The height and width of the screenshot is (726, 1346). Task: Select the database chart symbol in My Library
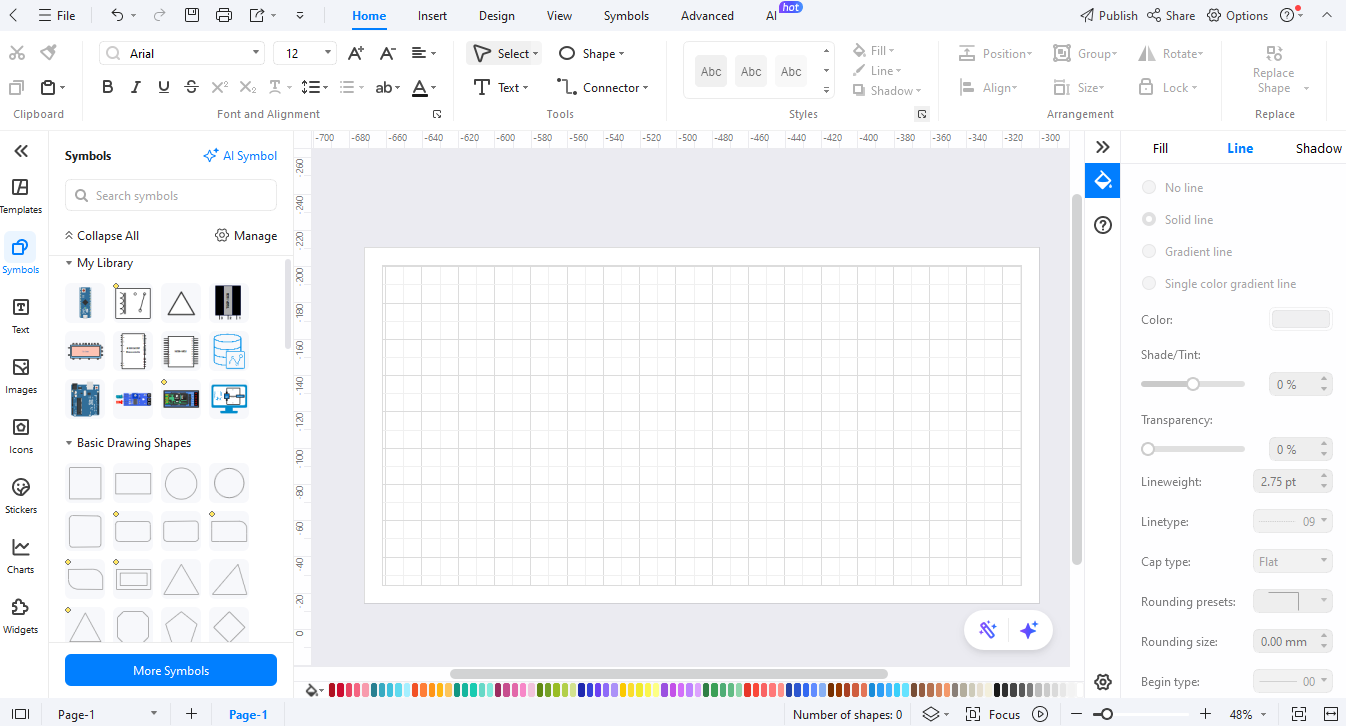point(229,351)
